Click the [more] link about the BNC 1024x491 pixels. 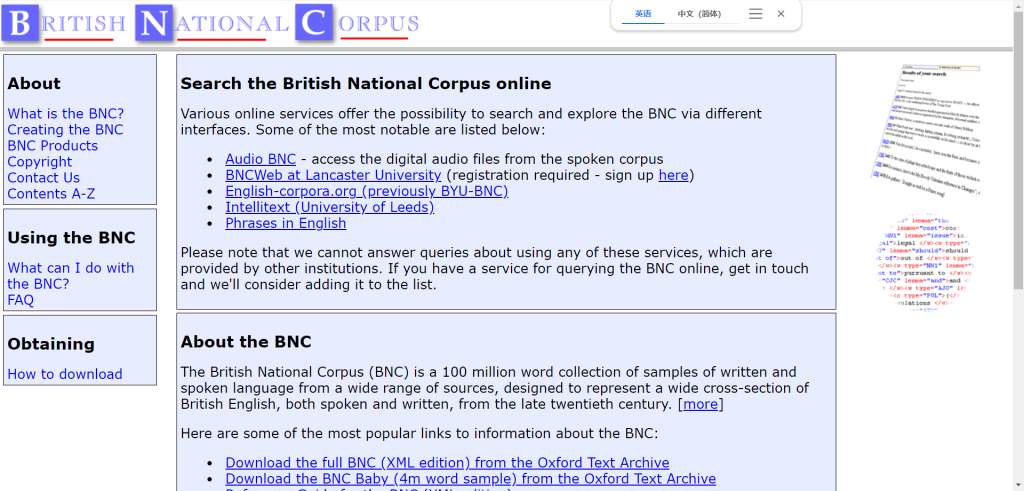coord(700,404)
